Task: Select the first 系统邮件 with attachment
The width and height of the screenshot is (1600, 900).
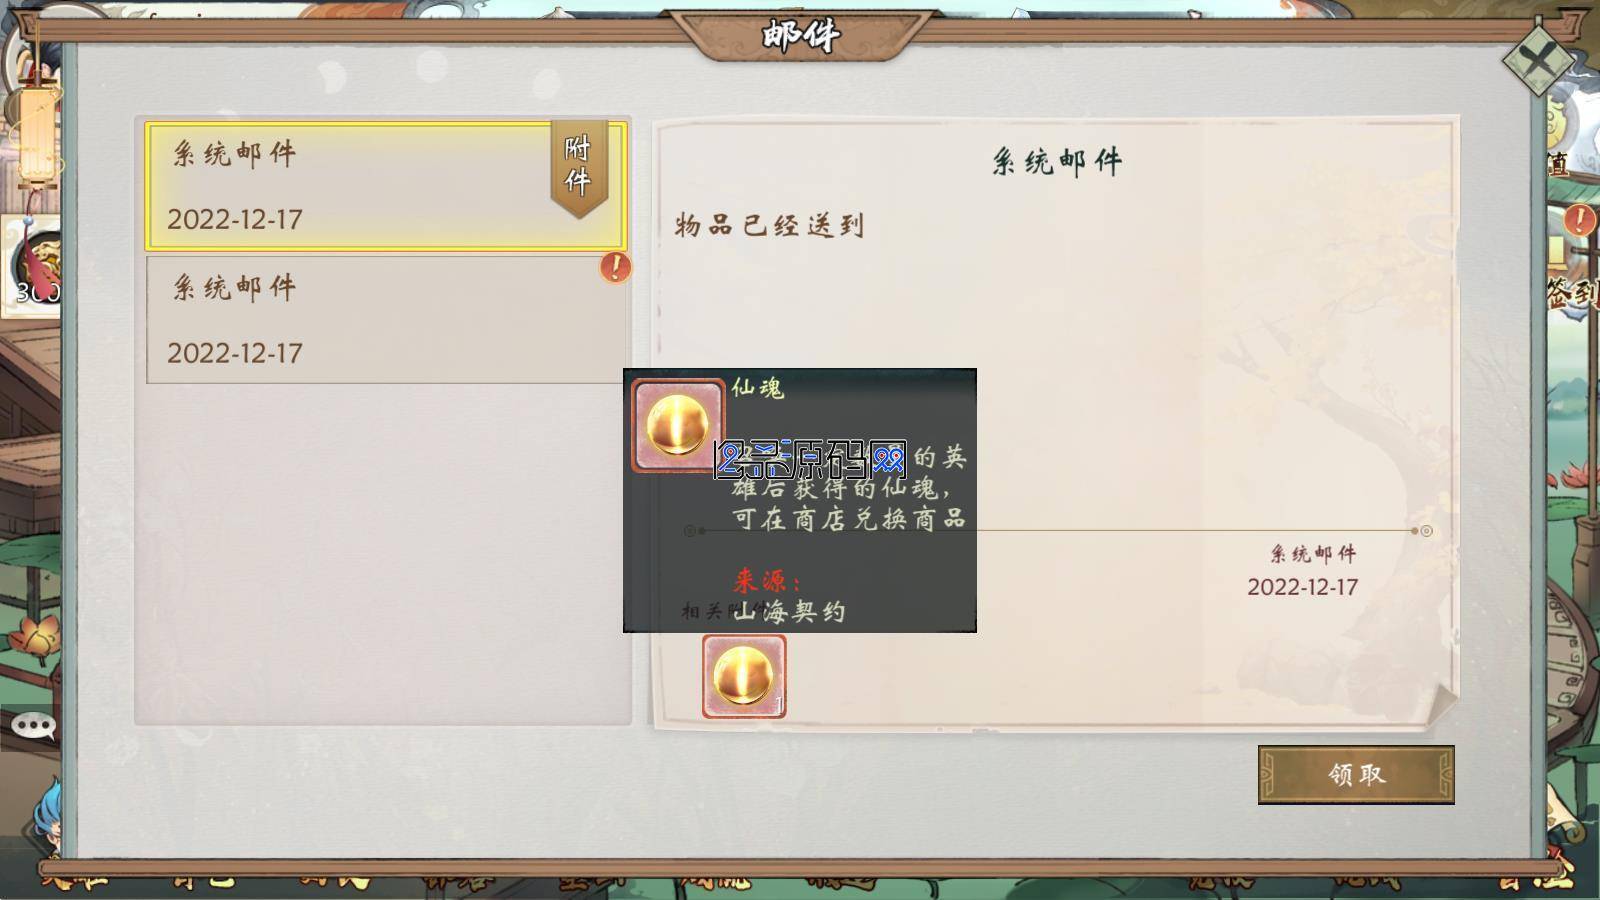Action: [x=385, y=186]
